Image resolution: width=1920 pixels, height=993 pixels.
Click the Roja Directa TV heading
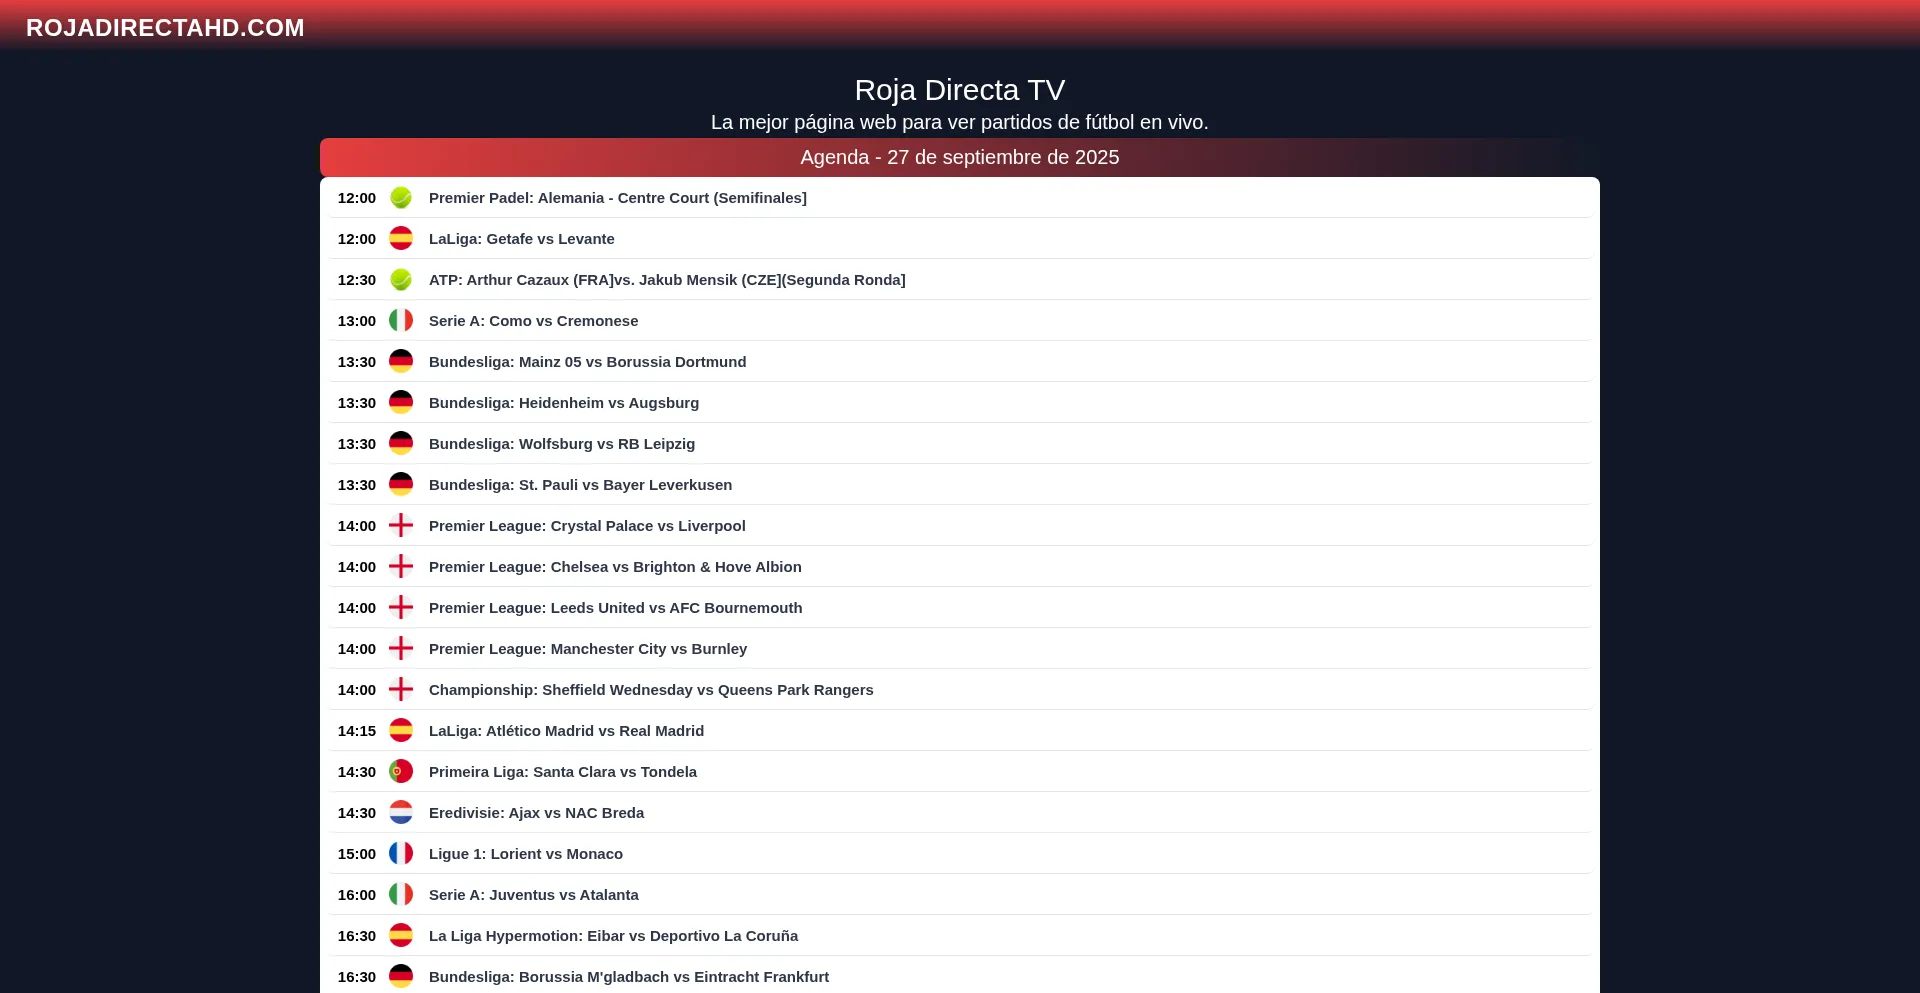960,90
